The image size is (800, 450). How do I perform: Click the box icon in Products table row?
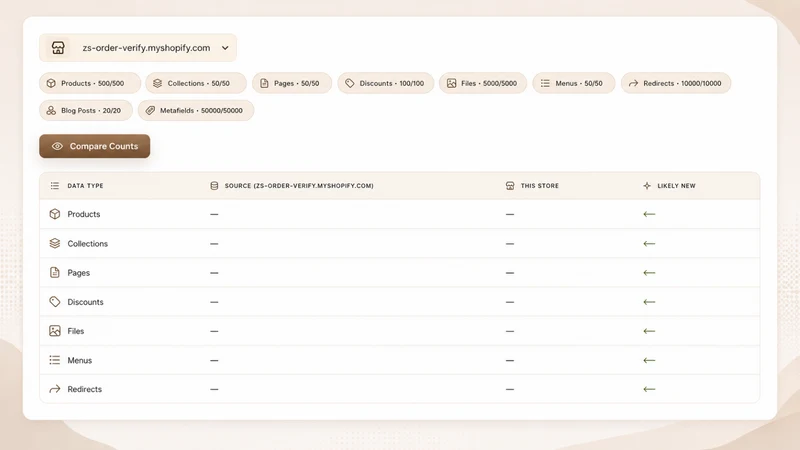(x=55, y=214)
